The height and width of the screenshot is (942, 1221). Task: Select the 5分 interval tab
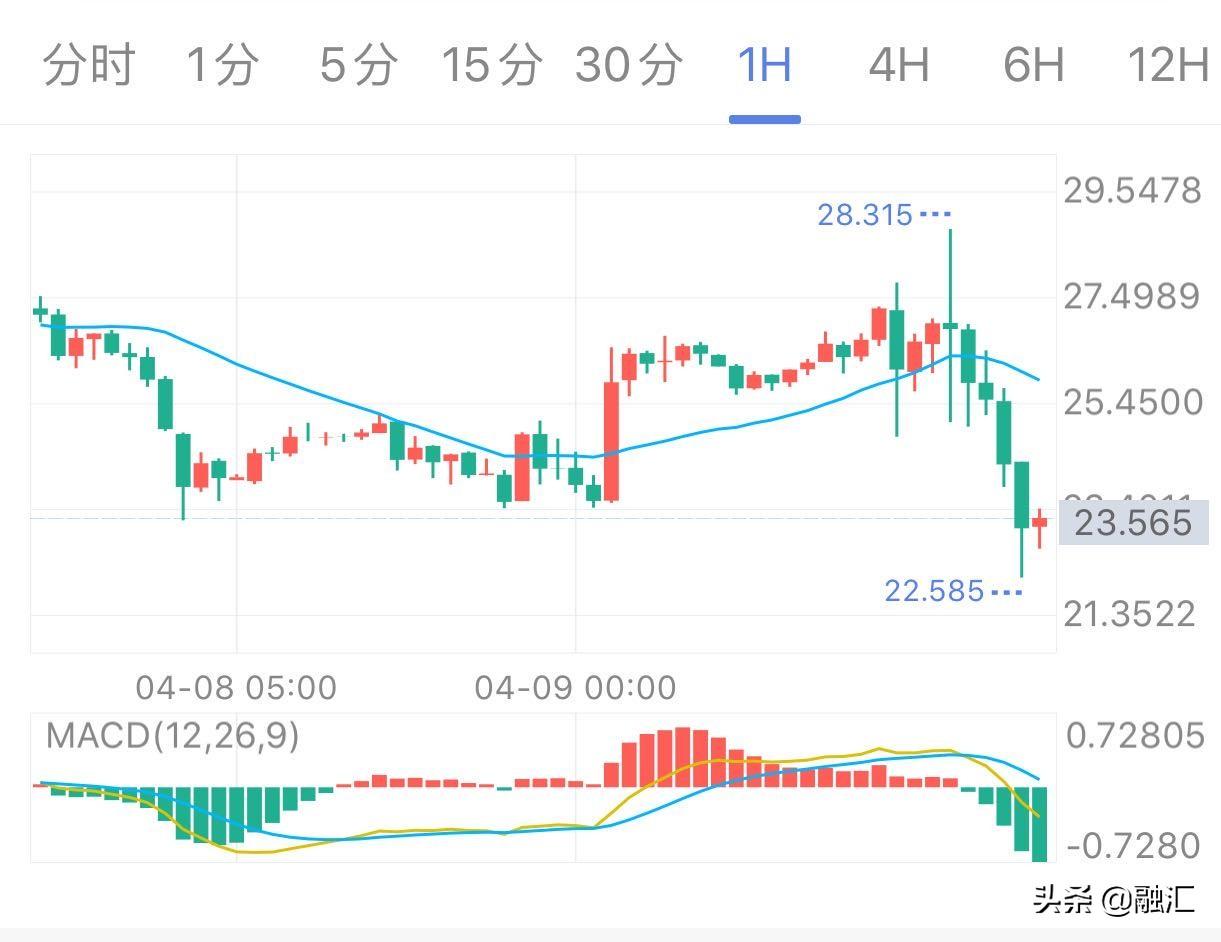[x=357, y=66]
